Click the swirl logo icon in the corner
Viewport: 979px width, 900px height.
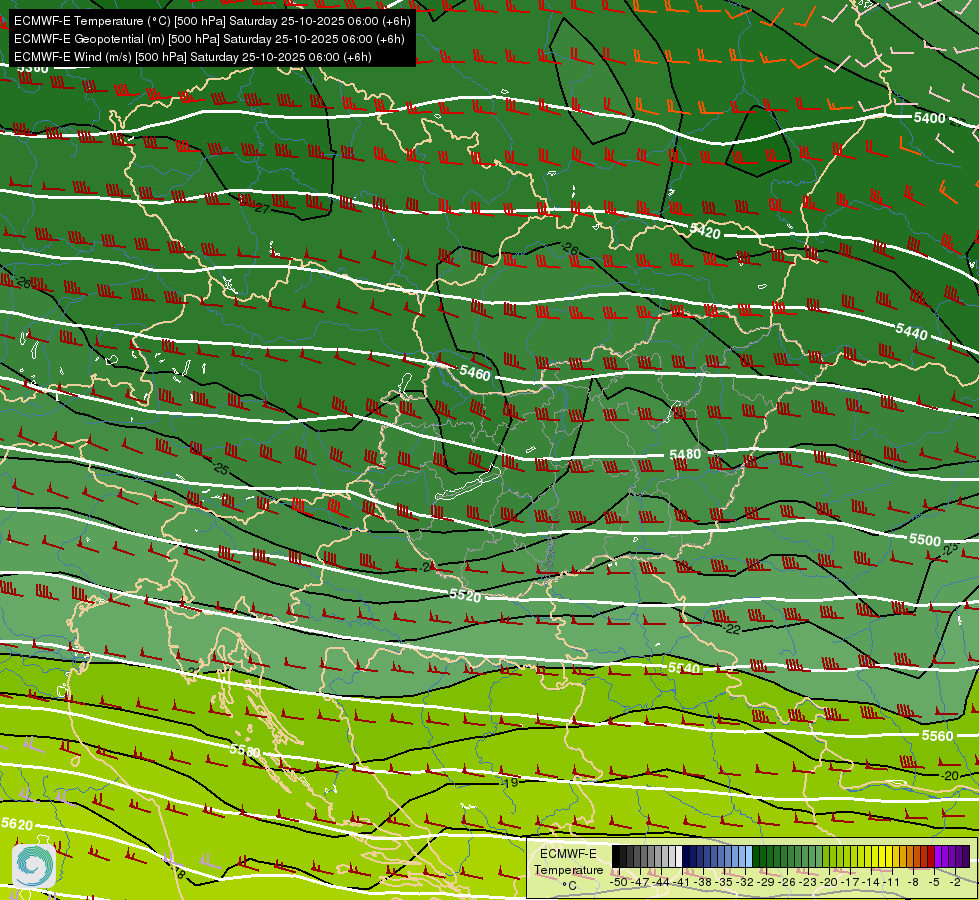(34, 866)
